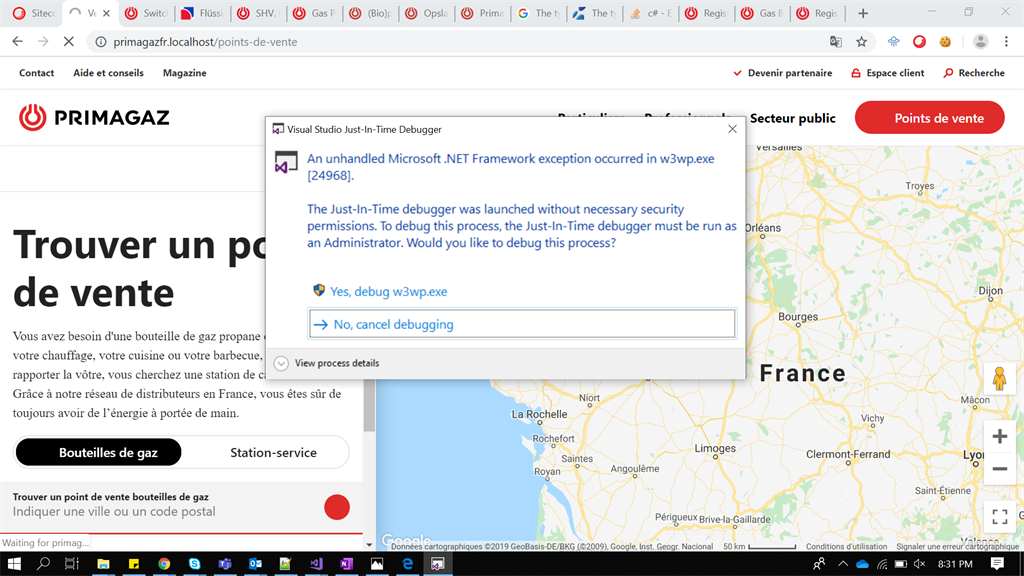Open Photos app from the taskbar
The image size is (1024, 576).
tap(377, 564)
